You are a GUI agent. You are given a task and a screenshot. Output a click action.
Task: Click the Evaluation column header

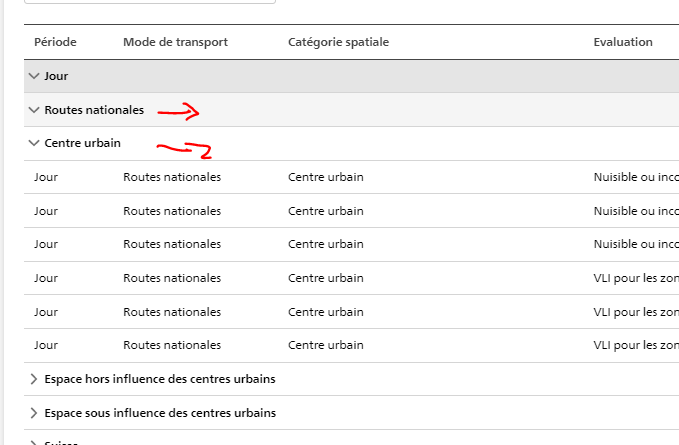point(623,42)
